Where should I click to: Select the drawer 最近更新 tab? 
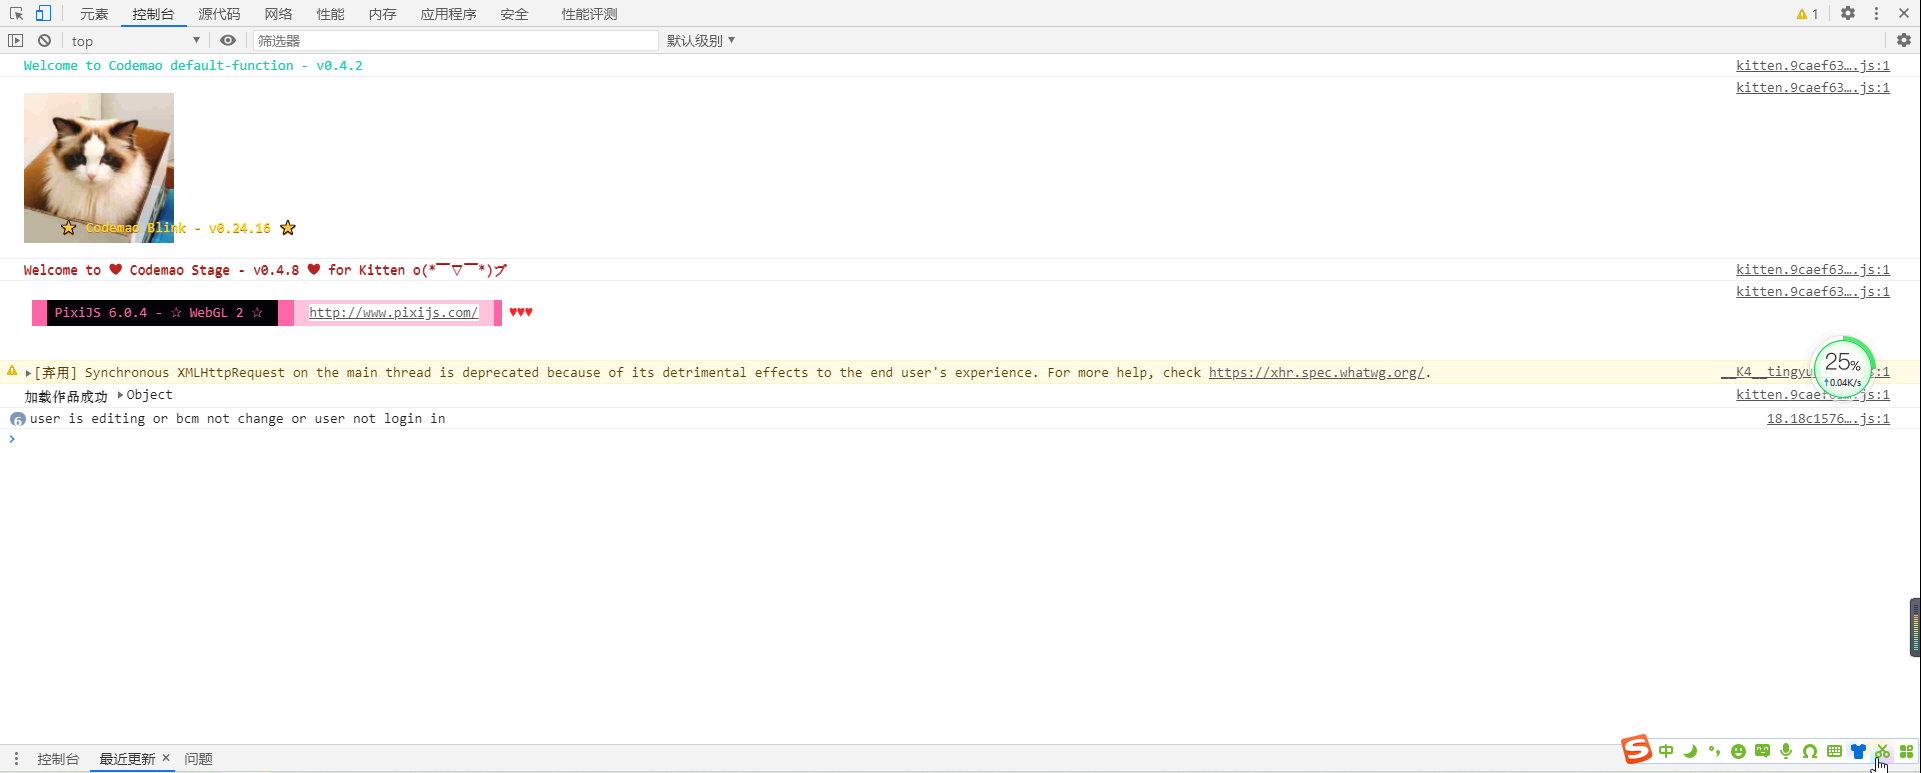pyautogui.click(x=127, y=759)
